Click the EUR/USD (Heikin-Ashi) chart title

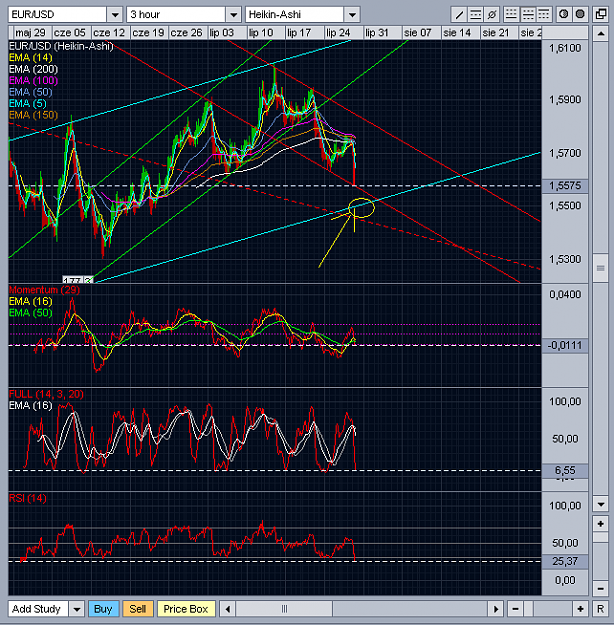tap(61, 46)
